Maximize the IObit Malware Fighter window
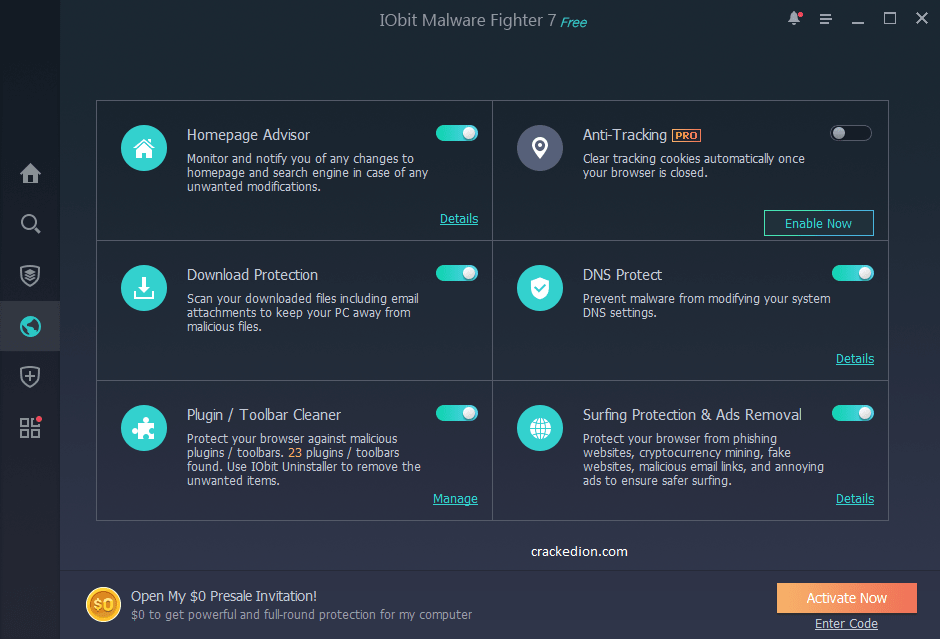This screenshot has width=940, height=639. tap(890, 19)
